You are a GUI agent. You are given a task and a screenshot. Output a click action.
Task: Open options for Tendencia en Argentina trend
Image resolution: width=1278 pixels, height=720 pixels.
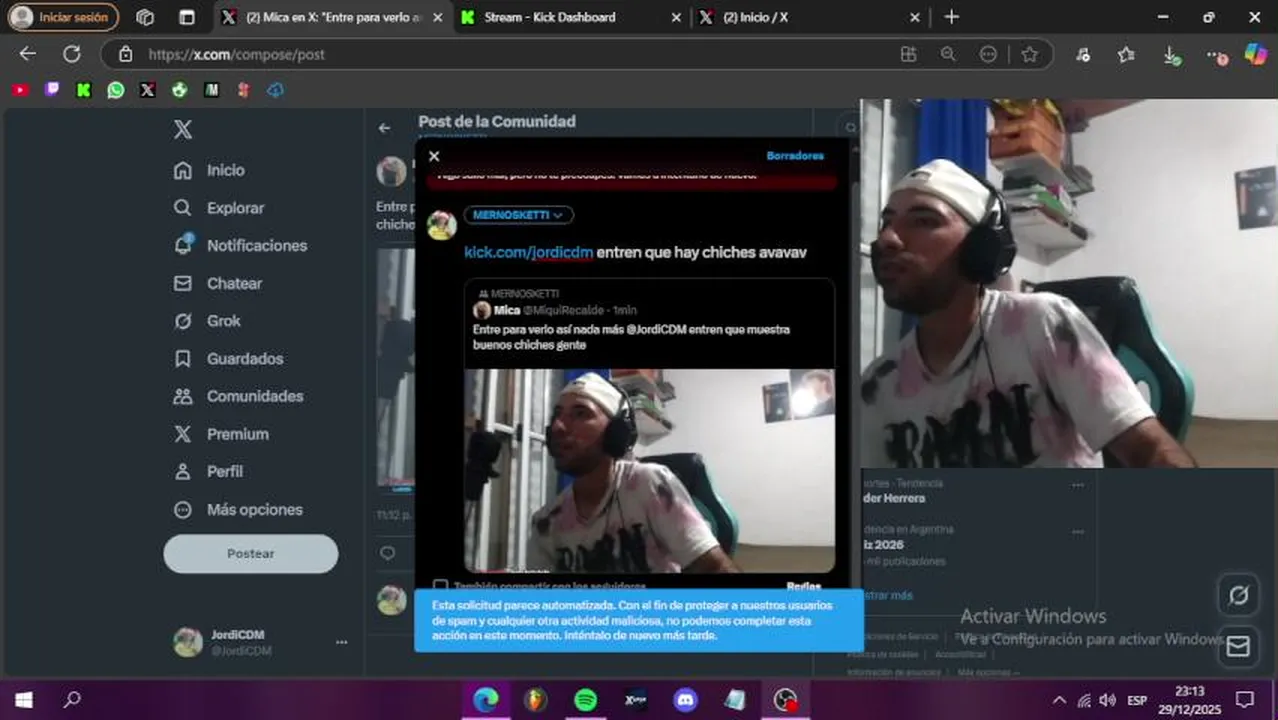[1078, 531]
